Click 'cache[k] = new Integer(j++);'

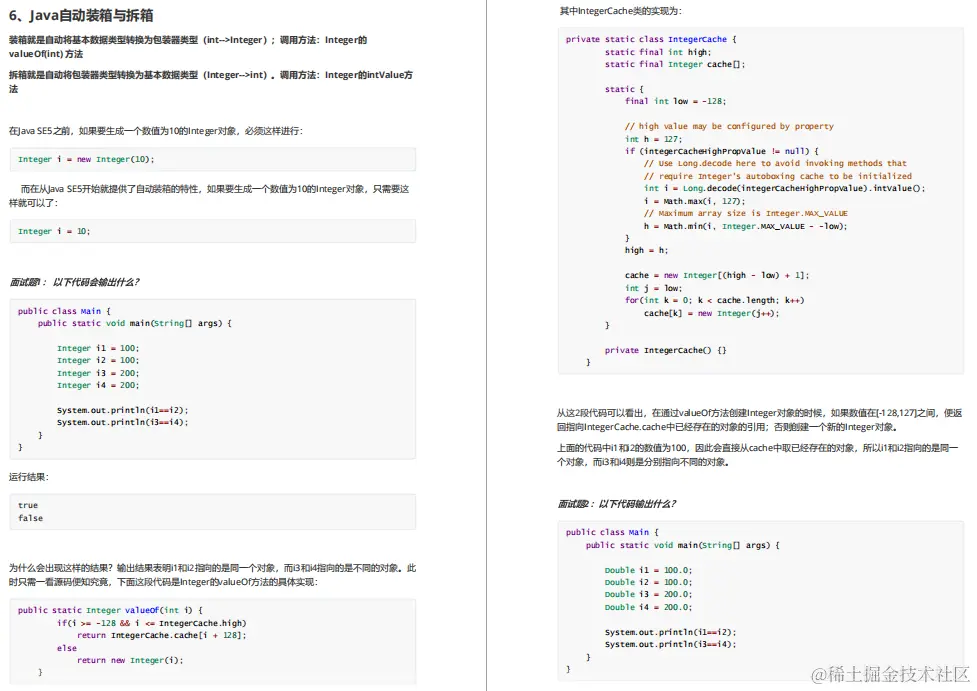click(712, 313)
